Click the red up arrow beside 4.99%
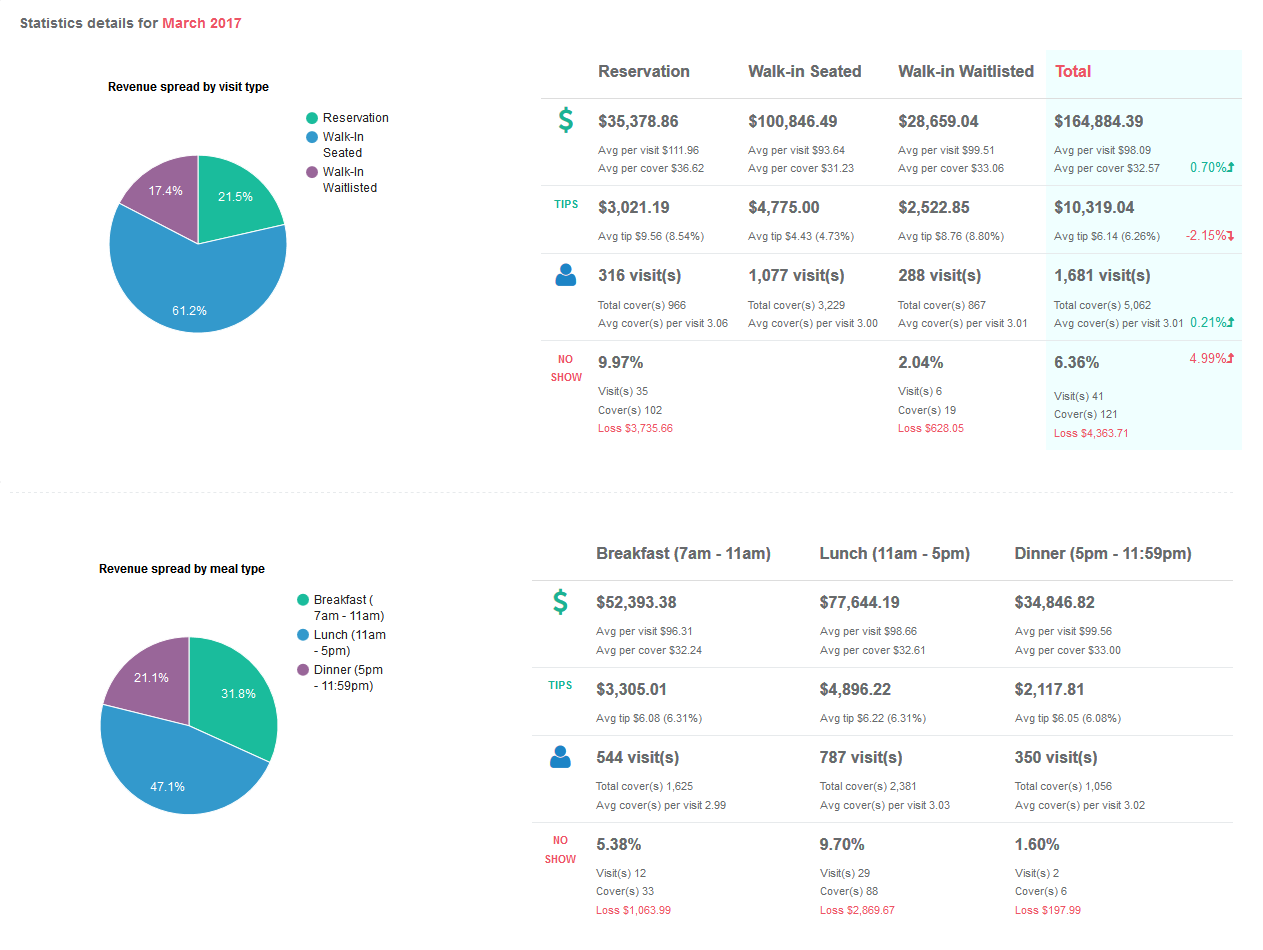The height and width of the screenshot is (950, 1263). pyautogui.click(x=1231, y=359)
